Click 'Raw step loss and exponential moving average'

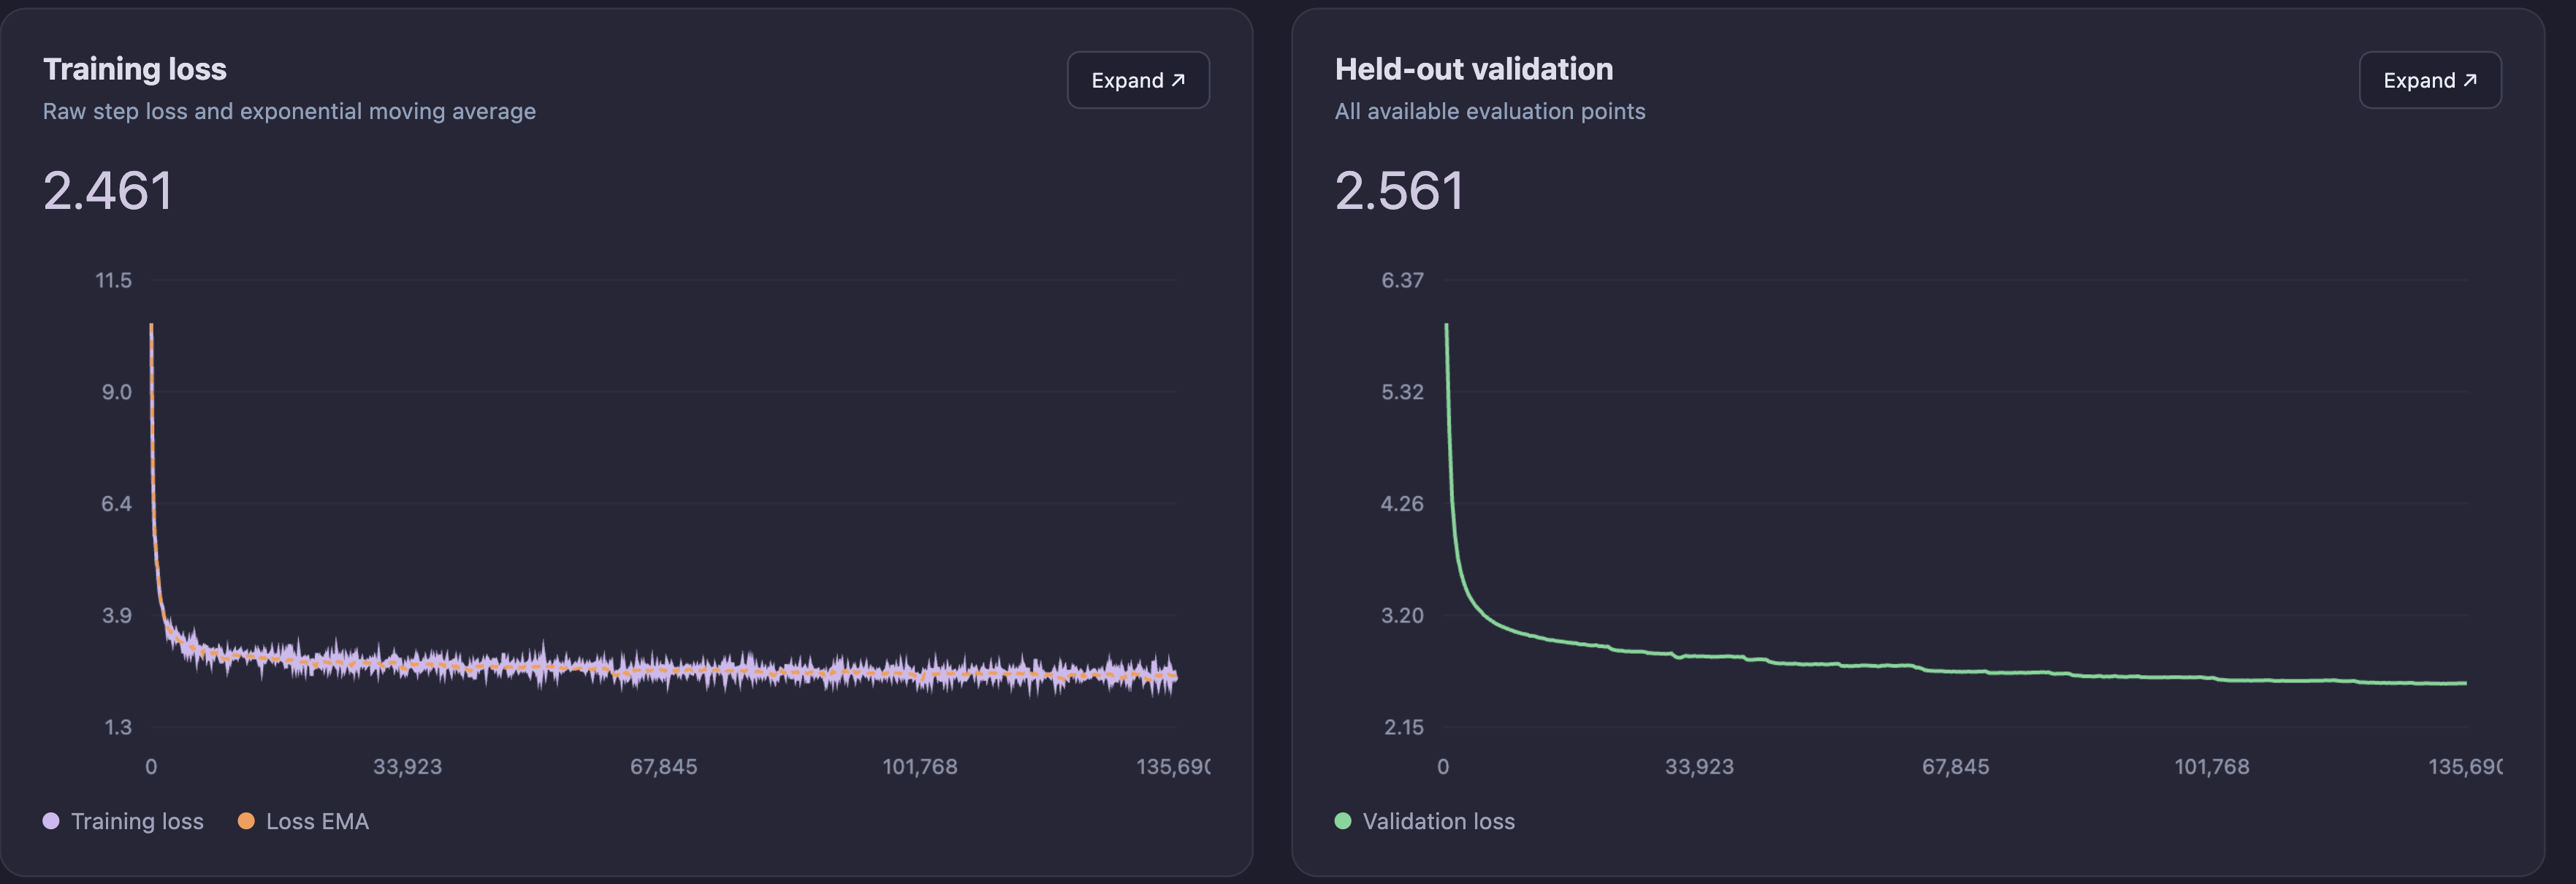click(x=289, y=111)
